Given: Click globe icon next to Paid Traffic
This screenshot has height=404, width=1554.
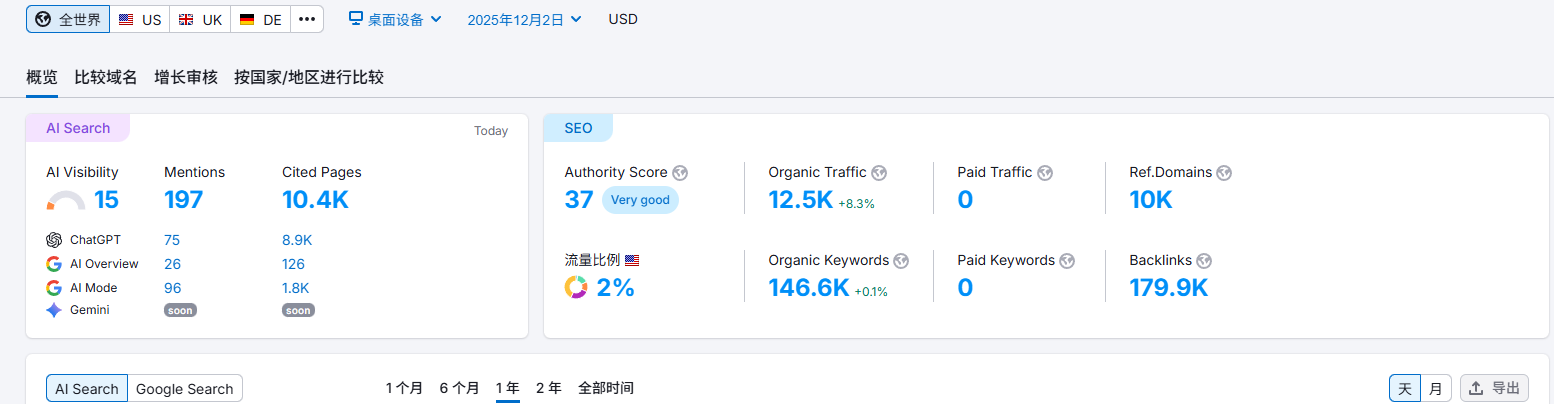Looking at the screenshot, I should tap(1045, 173).
